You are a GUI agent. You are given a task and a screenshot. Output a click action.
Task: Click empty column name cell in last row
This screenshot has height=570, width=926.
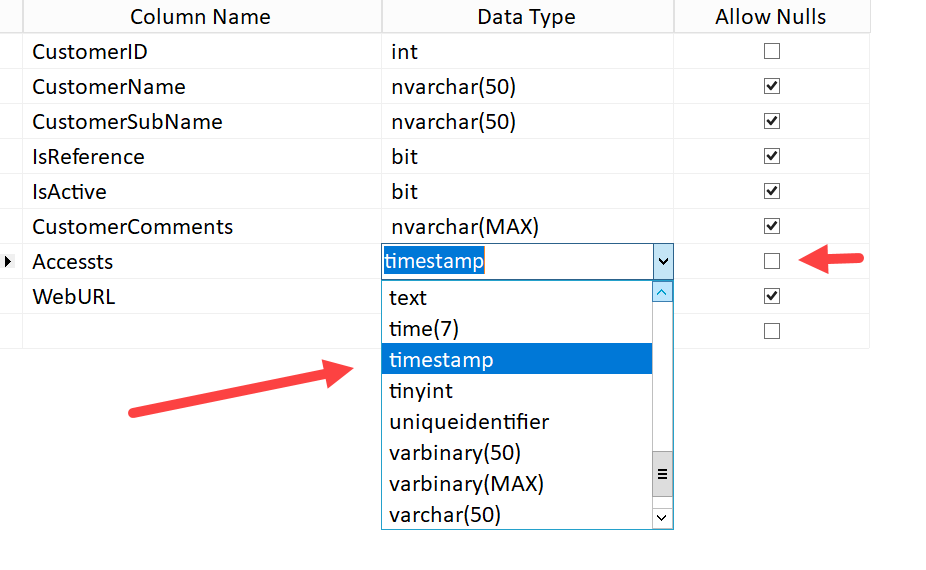(x=202, y=331)
